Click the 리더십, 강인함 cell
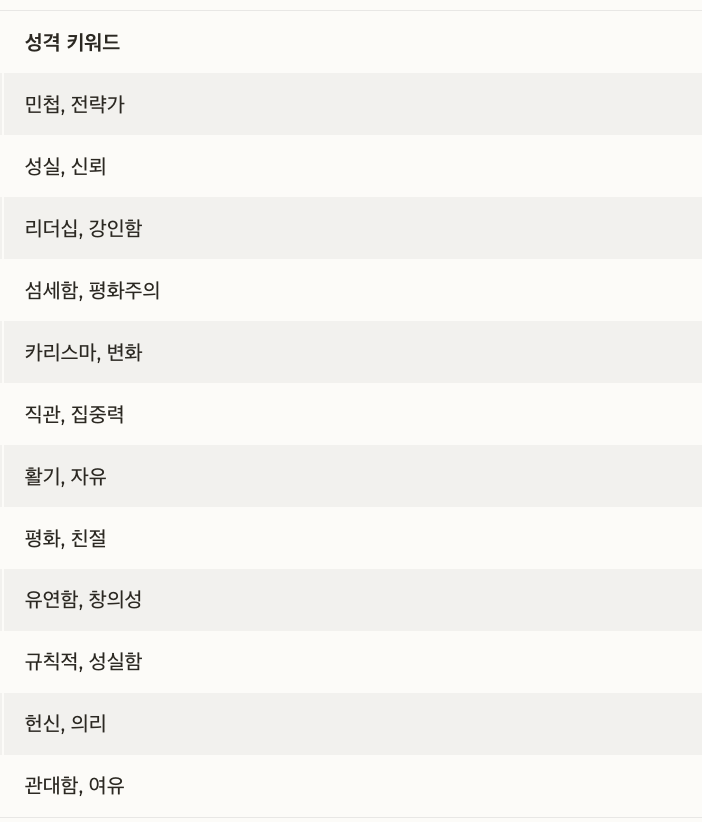Screen dimensions: 702x822 (x=351, y=228)
